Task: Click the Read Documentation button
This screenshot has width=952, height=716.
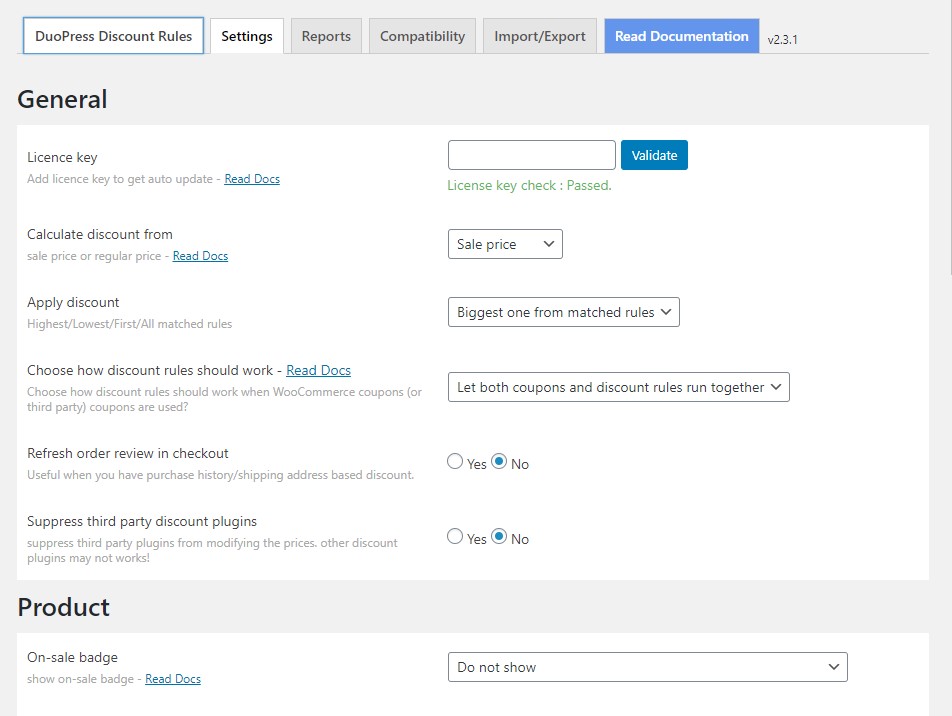Action: pyautogui.click(x=681, y=36)
